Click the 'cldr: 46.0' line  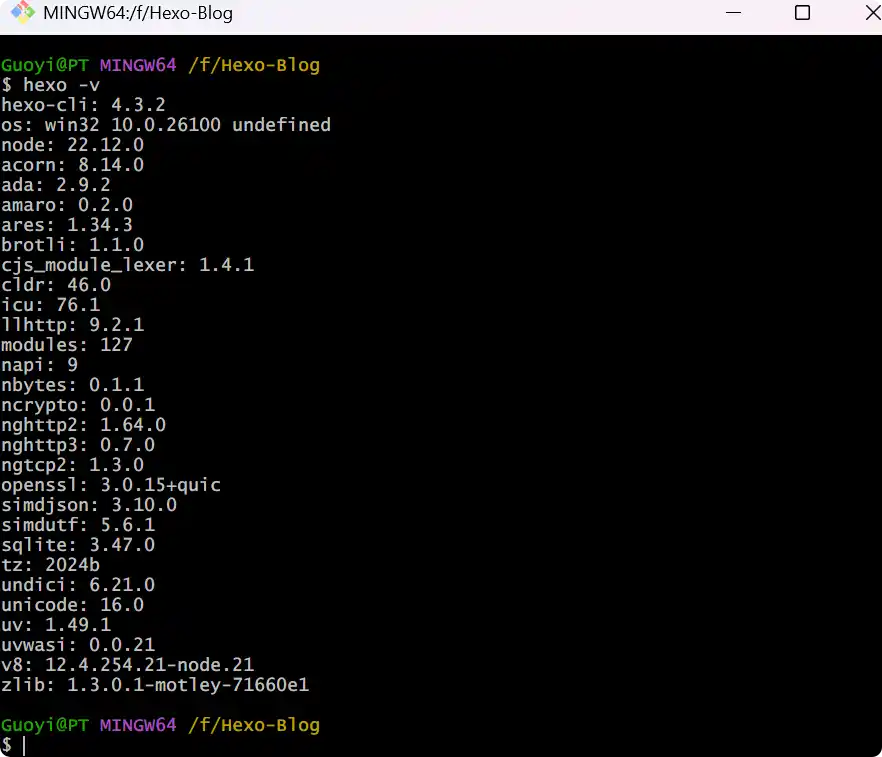pyautogui.click(x=56, y=285)
